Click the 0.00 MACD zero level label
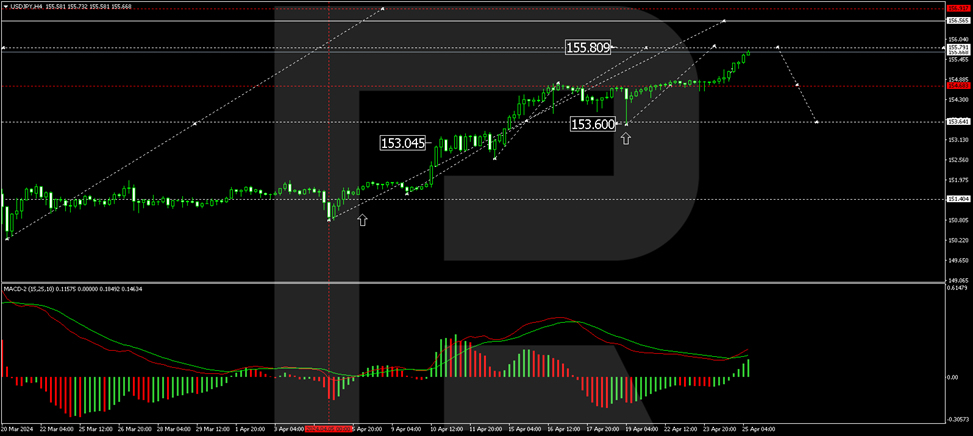973x436 pixels. pyautogui.click(x=954, y=377)
